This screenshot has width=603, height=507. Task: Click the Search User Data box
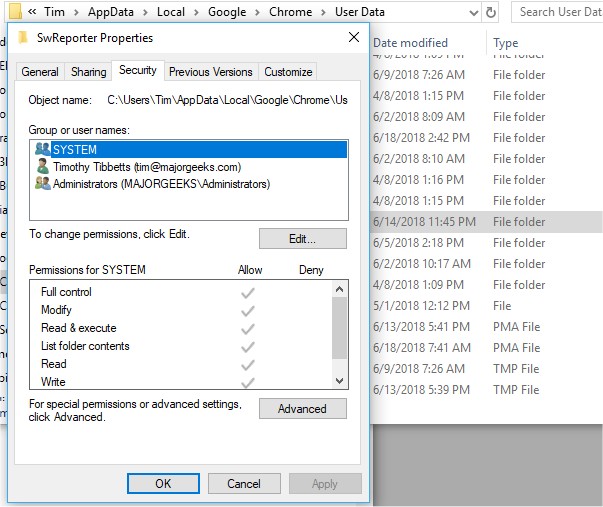[557, 12]
